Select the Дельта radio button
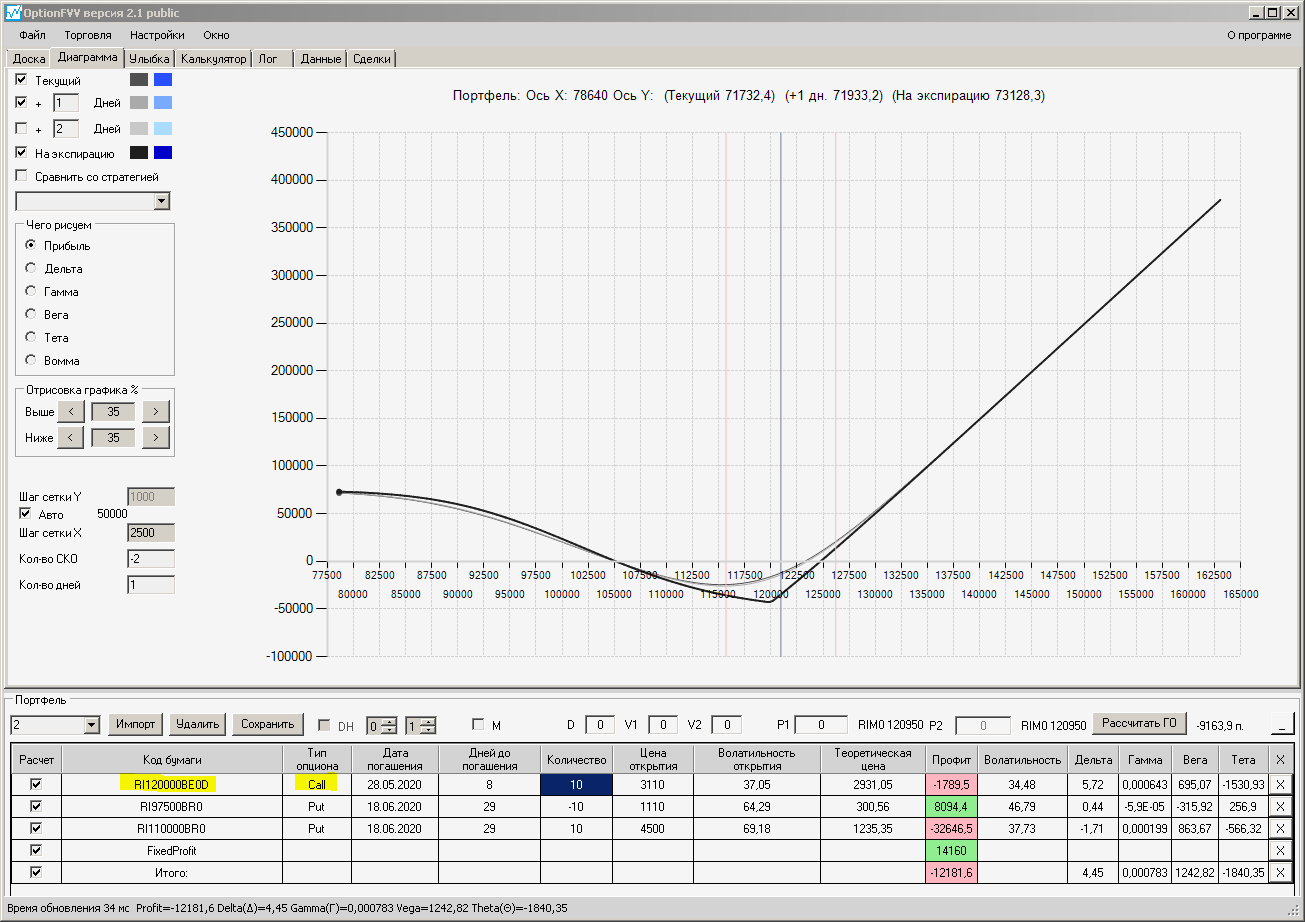Viewport: 1305px width, 922px height. (x=31, y=269)
